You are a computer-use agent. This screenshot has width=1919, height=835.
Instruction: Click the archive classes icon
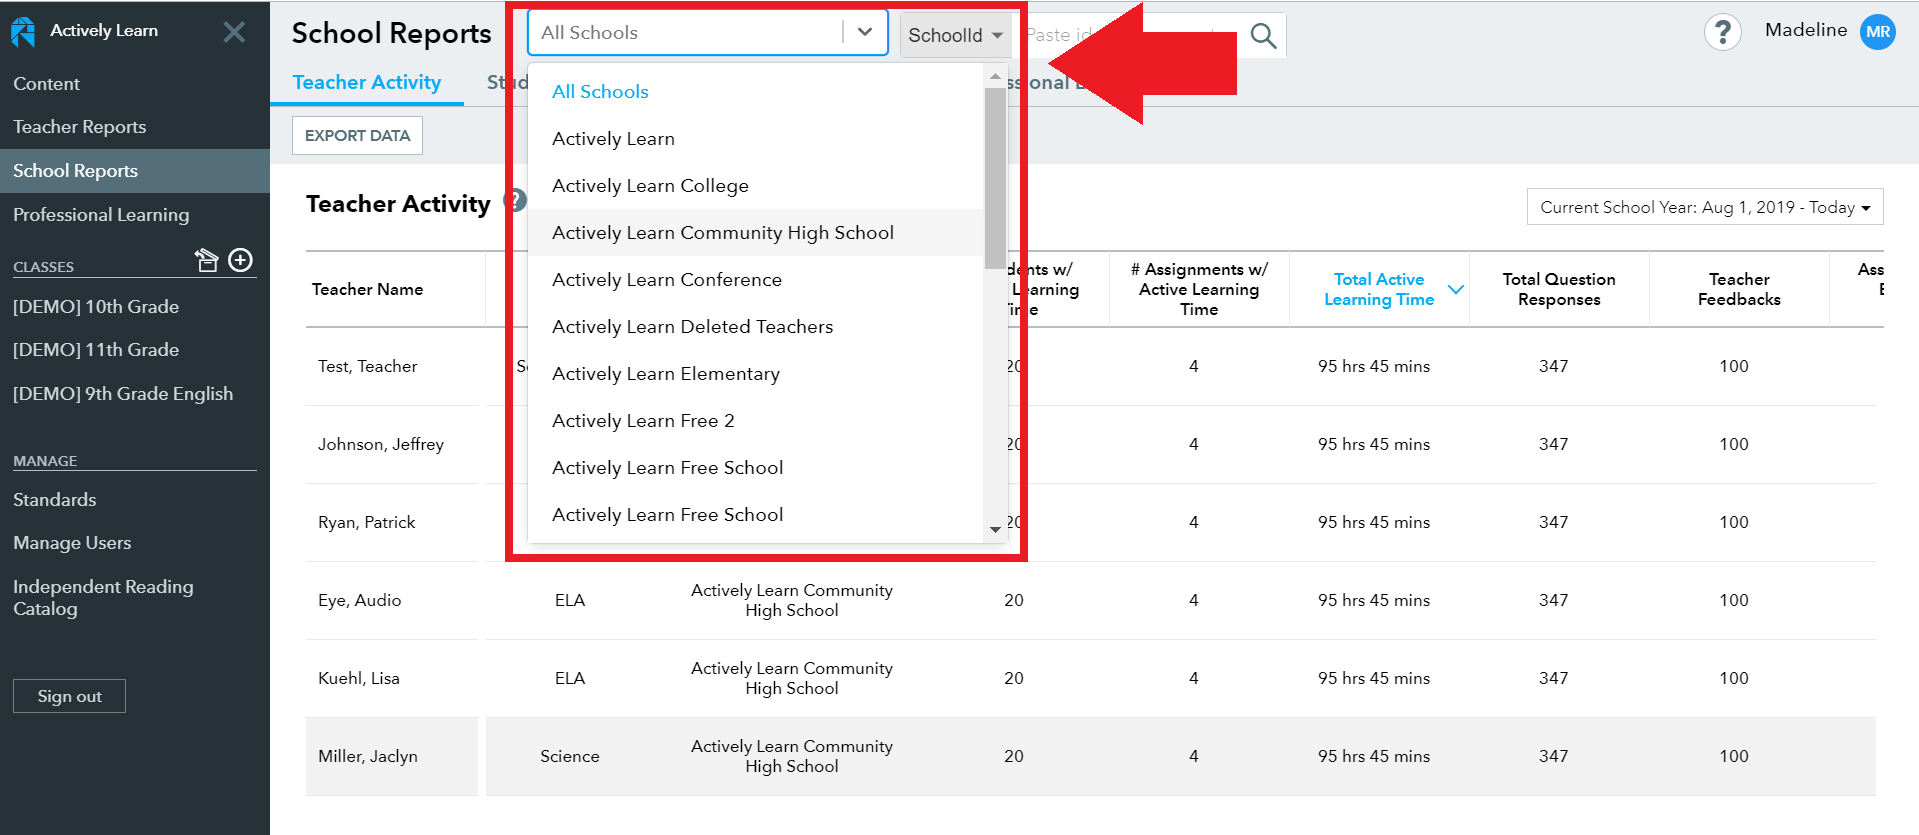[x=206, y=260]
